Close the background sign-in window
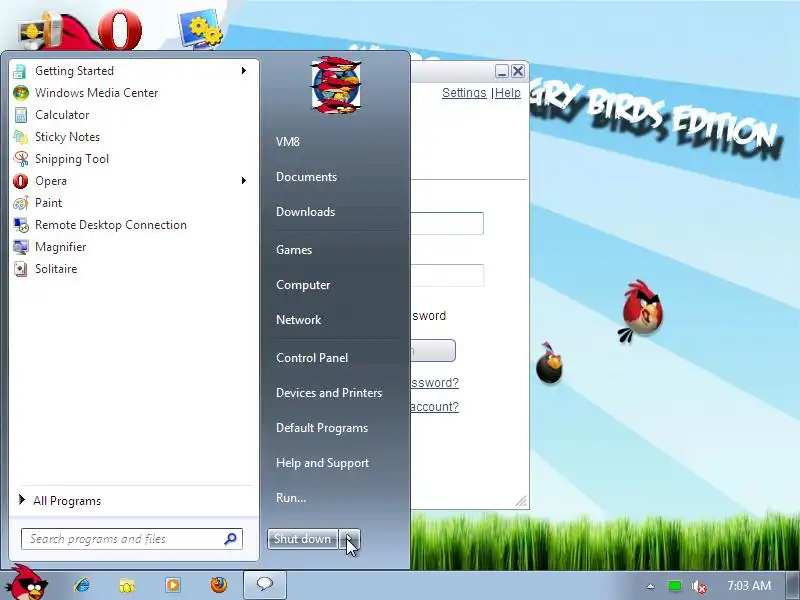Viewport: 800px width, 600px height. click(x=518, y=71)
